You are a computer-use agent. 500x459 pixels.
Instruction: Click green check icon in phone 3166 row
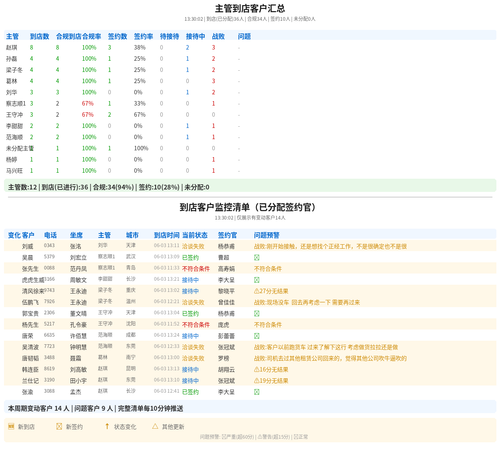pos(256,280)
